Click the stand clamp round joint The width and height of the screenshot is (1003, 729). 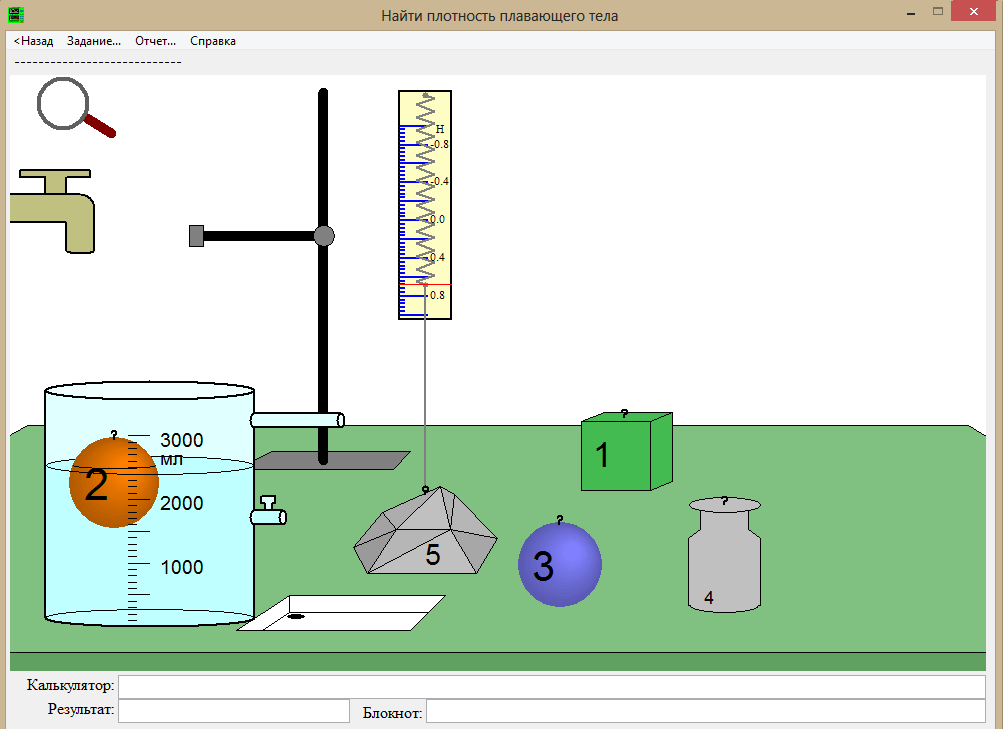(x=323, y=236)
